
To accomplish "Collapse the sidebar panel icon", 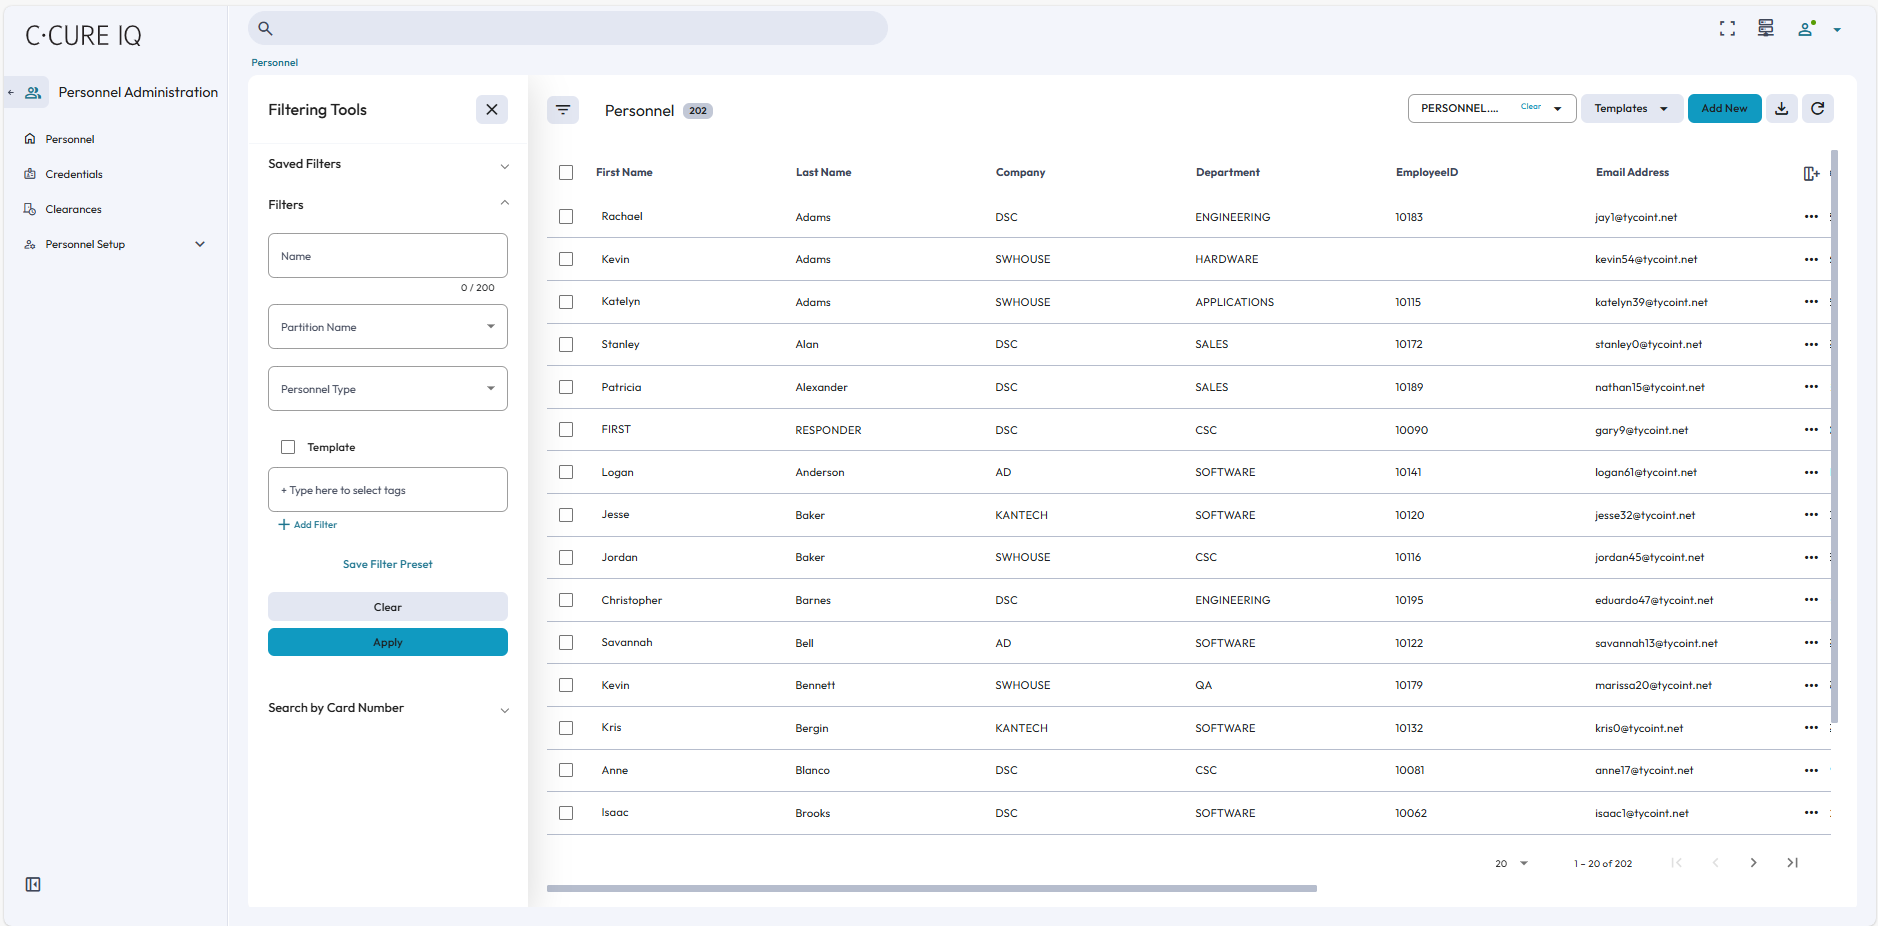I will click(33, 884).
